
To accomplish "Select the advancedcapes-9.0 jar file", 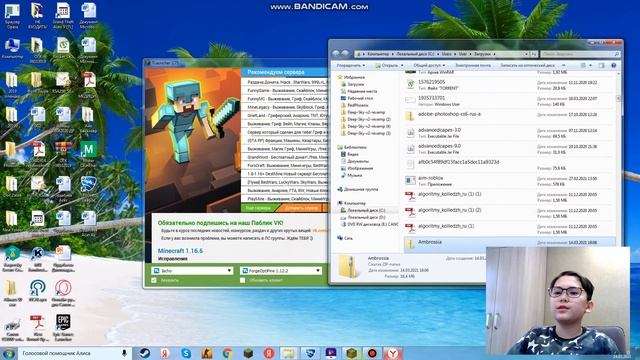I will [510, 149].
